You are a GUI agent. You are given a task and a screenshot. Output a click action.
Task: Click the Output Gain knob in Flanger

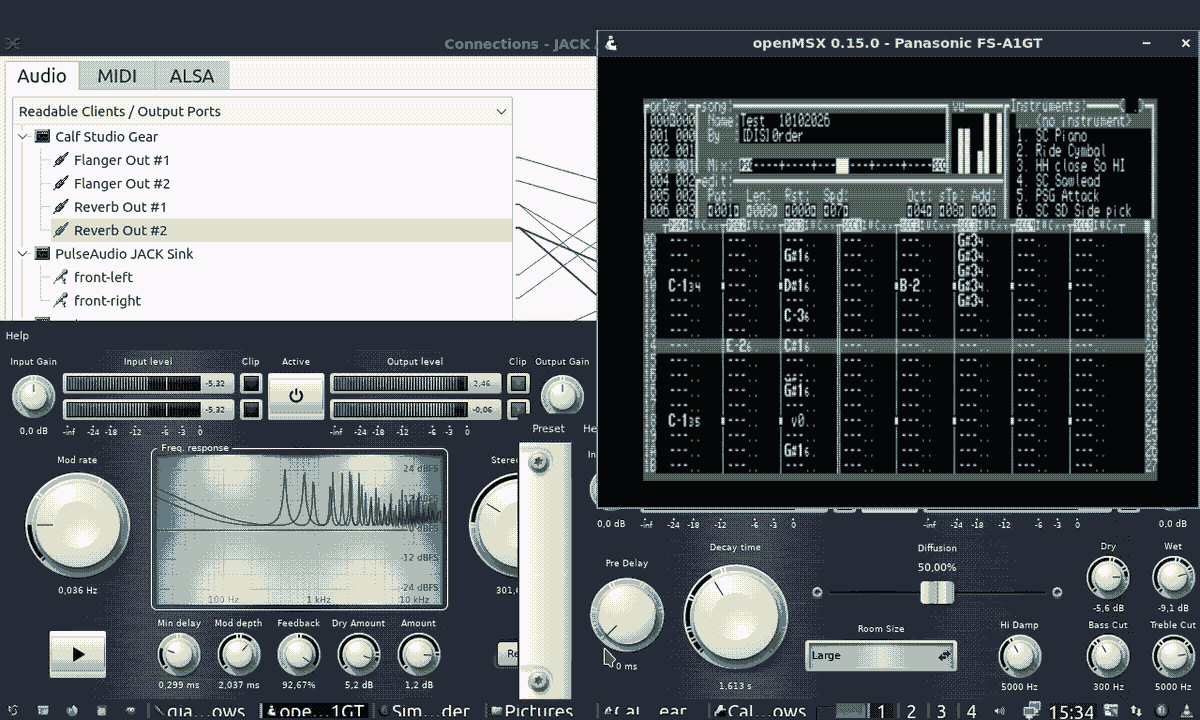(x=562, y=396)
